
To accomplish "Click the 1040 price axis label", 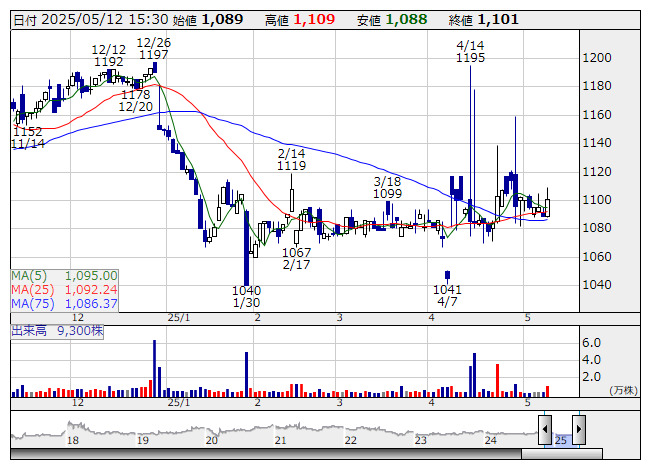I will click(597, 285).
